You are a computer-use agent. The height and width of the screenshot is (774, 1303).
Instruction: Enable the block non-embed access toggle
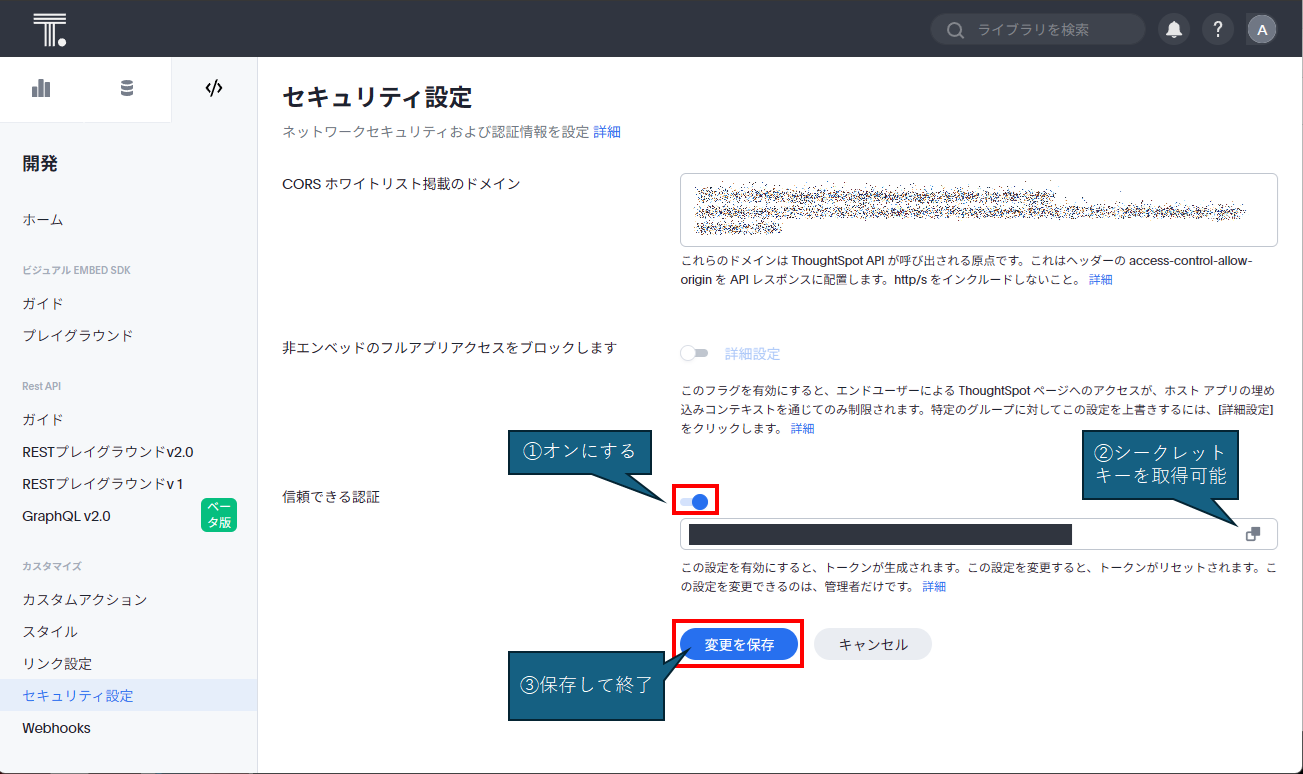(693, 353)
